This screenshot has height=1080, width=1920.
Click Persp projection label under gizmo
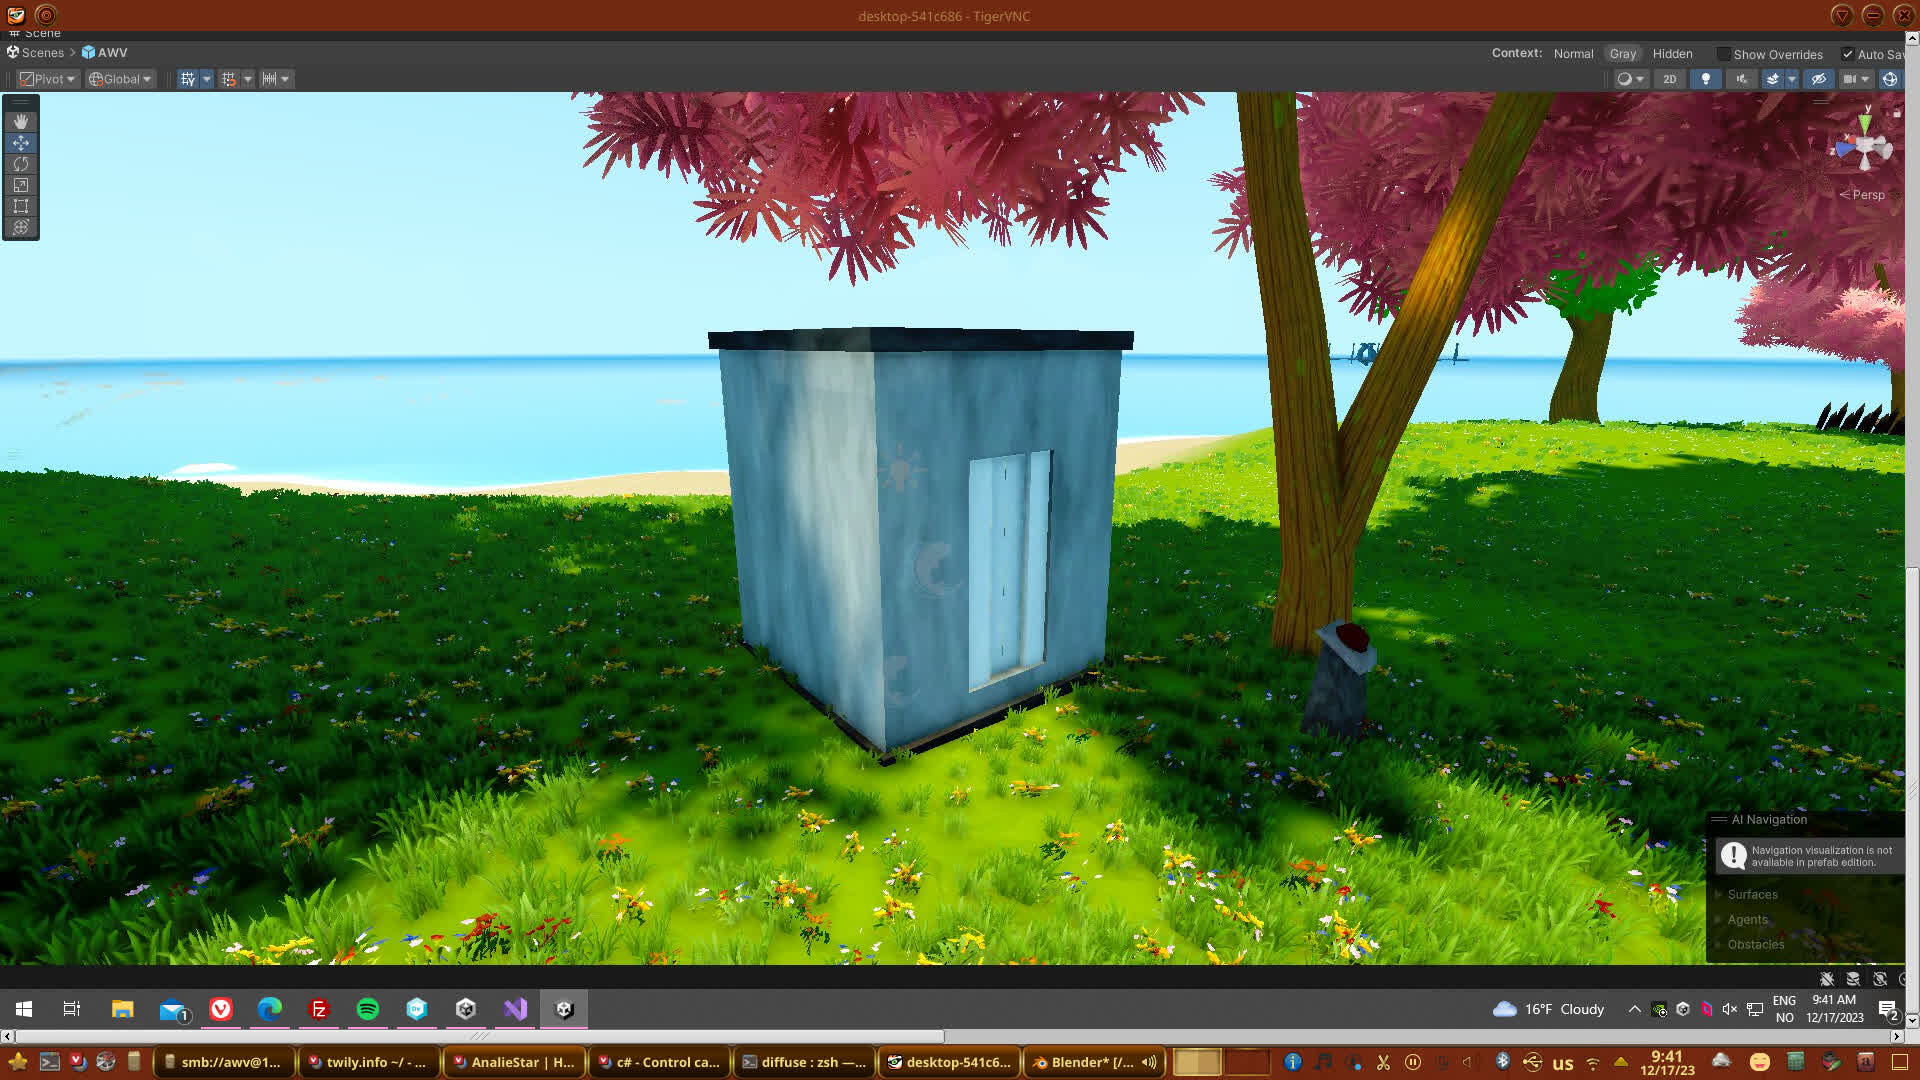pos(1867,195)
